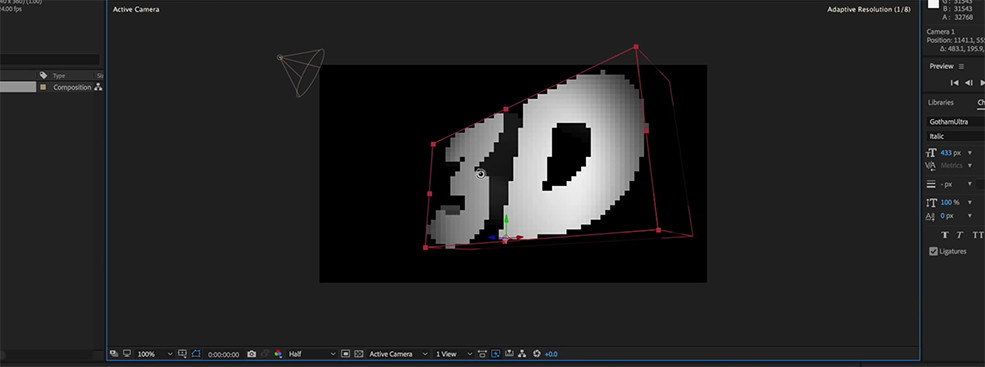Click the +0.0 exposure value
Image resolution: width=985 pixels, height=367 pixels.
(551, 354)
